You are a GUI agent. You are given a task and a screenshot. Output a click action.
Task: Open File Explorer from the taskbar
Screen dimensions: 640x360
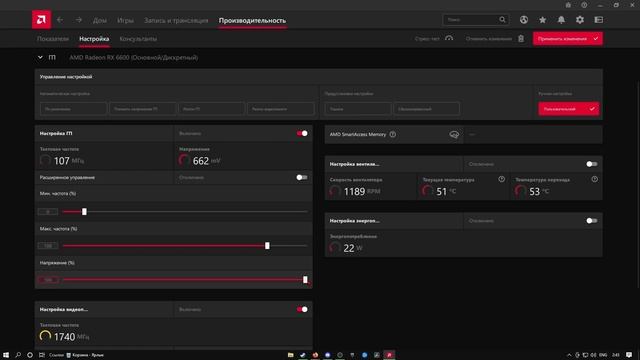pyautogui.click(x=290, y=355)
